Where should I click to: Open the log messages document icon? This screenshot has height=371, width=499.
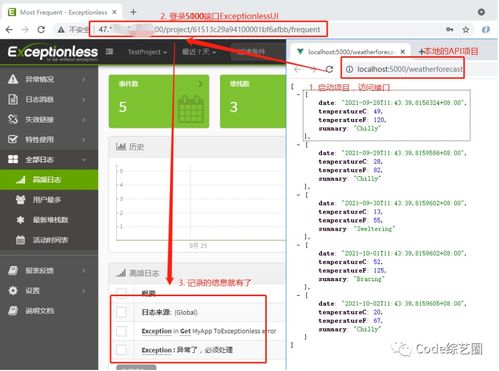point(13,99)
